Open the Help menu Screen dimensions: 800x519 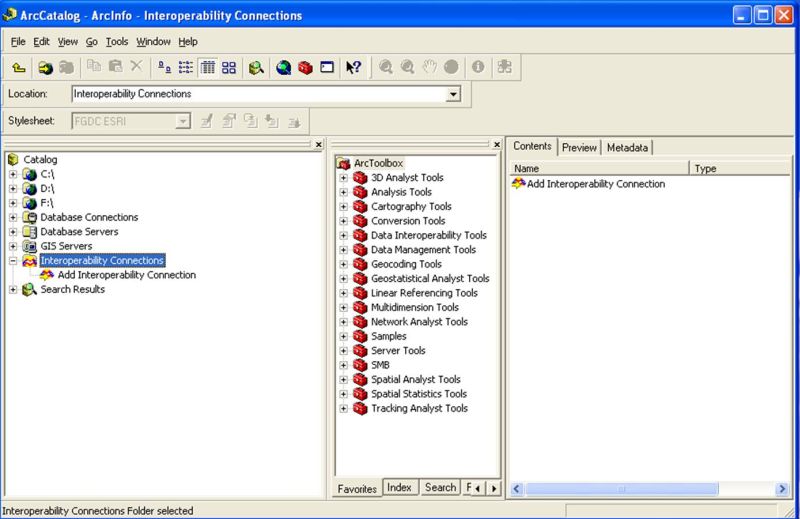point(188,42)
